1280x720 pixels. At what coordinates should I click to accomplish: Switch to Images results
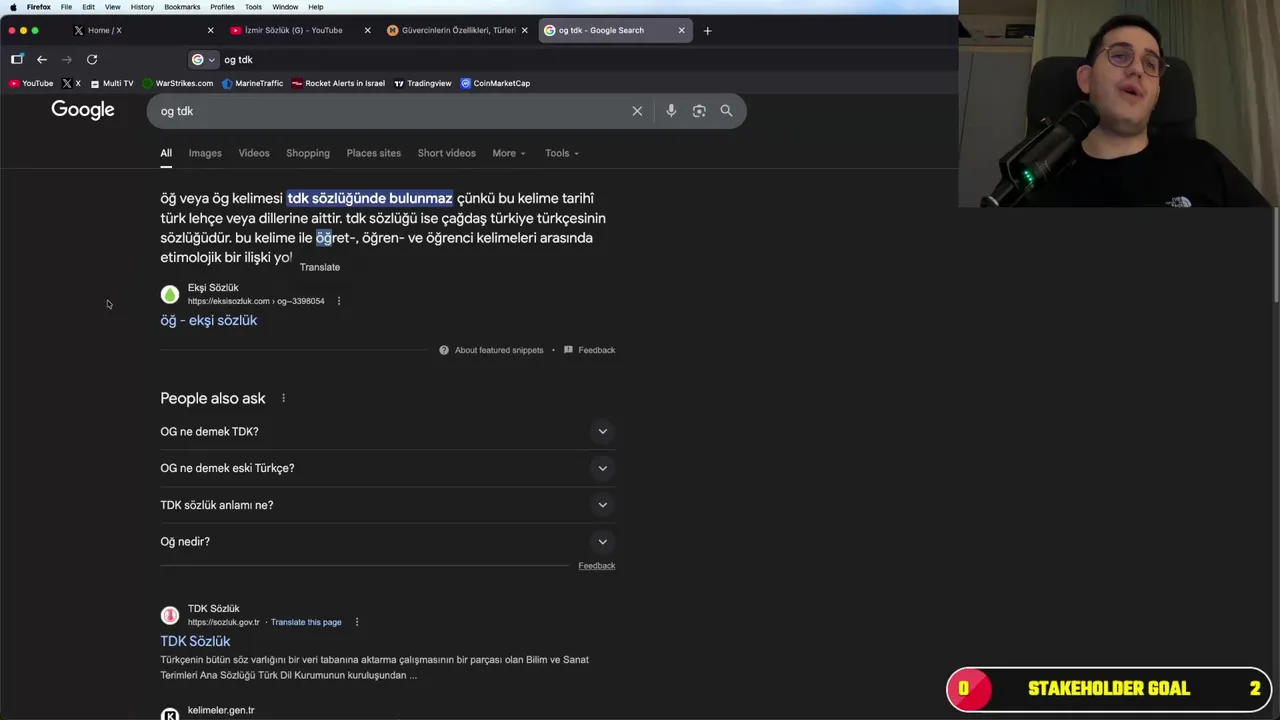(205, 153)
